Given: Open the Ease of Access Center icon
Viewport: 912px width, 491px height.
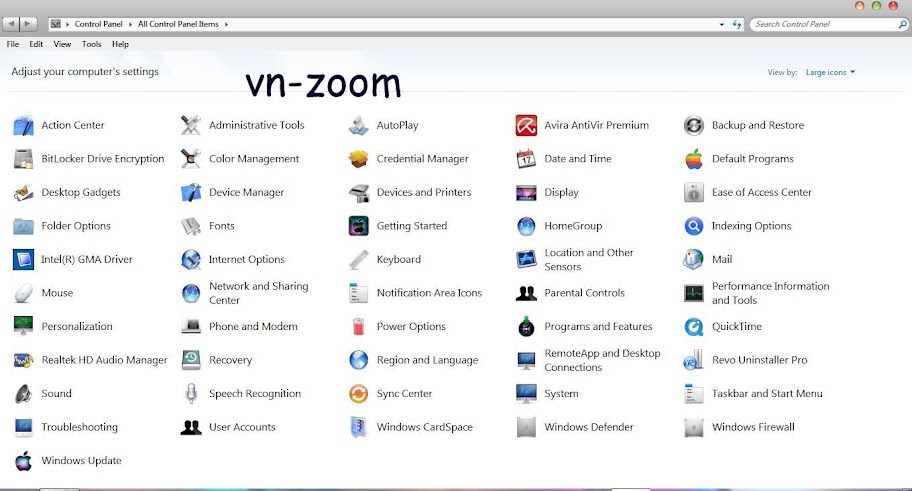Looking at the screenshot, I should (x=693, y=193).
